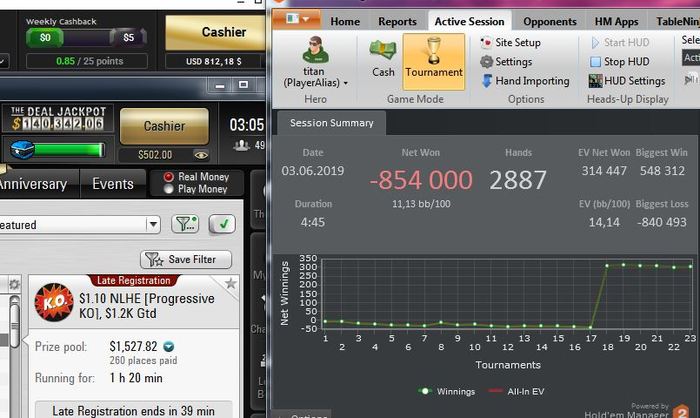Click the Biggest Win value 548 312
The image size is (700, 418).
(x=662, y=171)
